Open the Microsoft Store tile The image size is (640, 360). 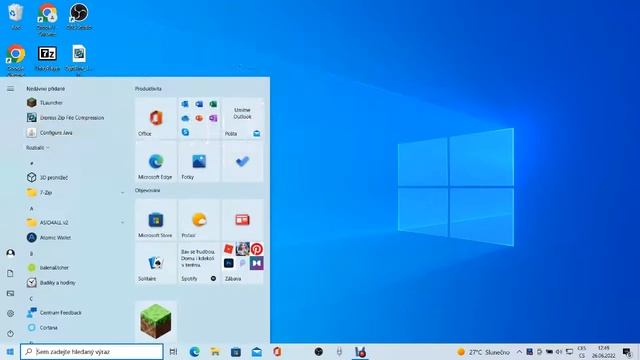[156, 220]
